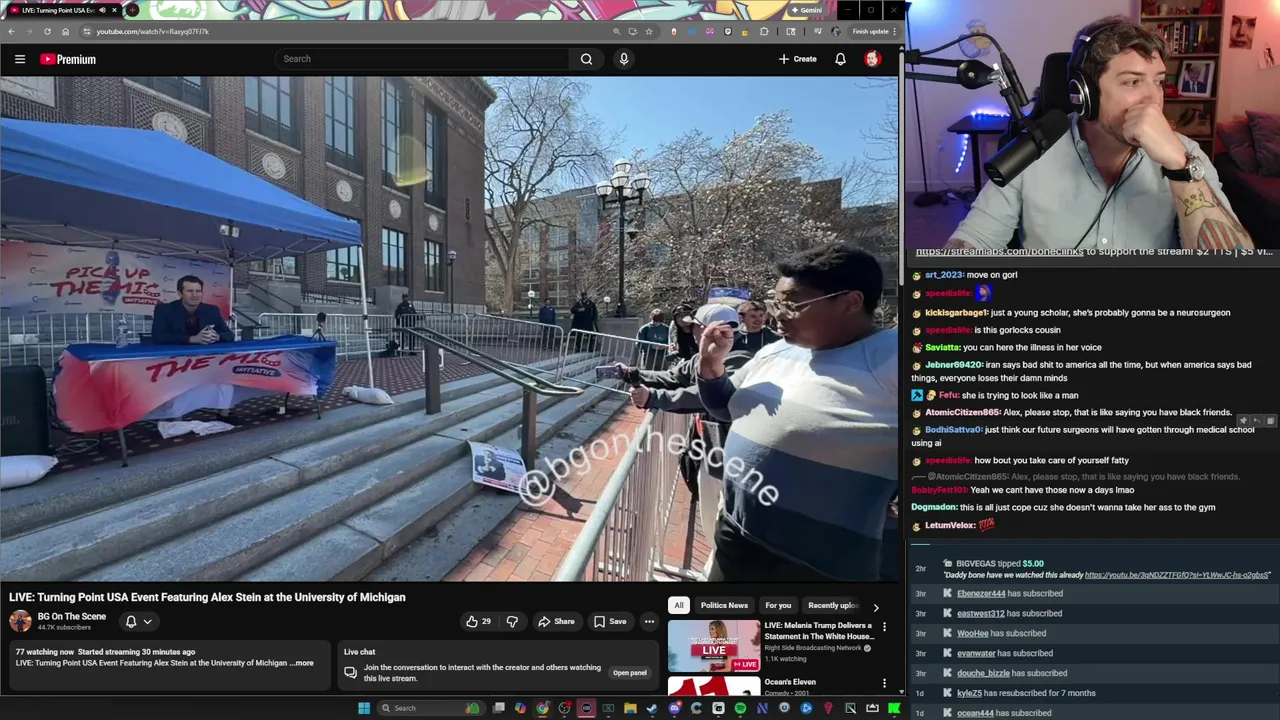Open the browser extensions puzzle icon
Screen dimensions: 1280x720
pos(764,31)
